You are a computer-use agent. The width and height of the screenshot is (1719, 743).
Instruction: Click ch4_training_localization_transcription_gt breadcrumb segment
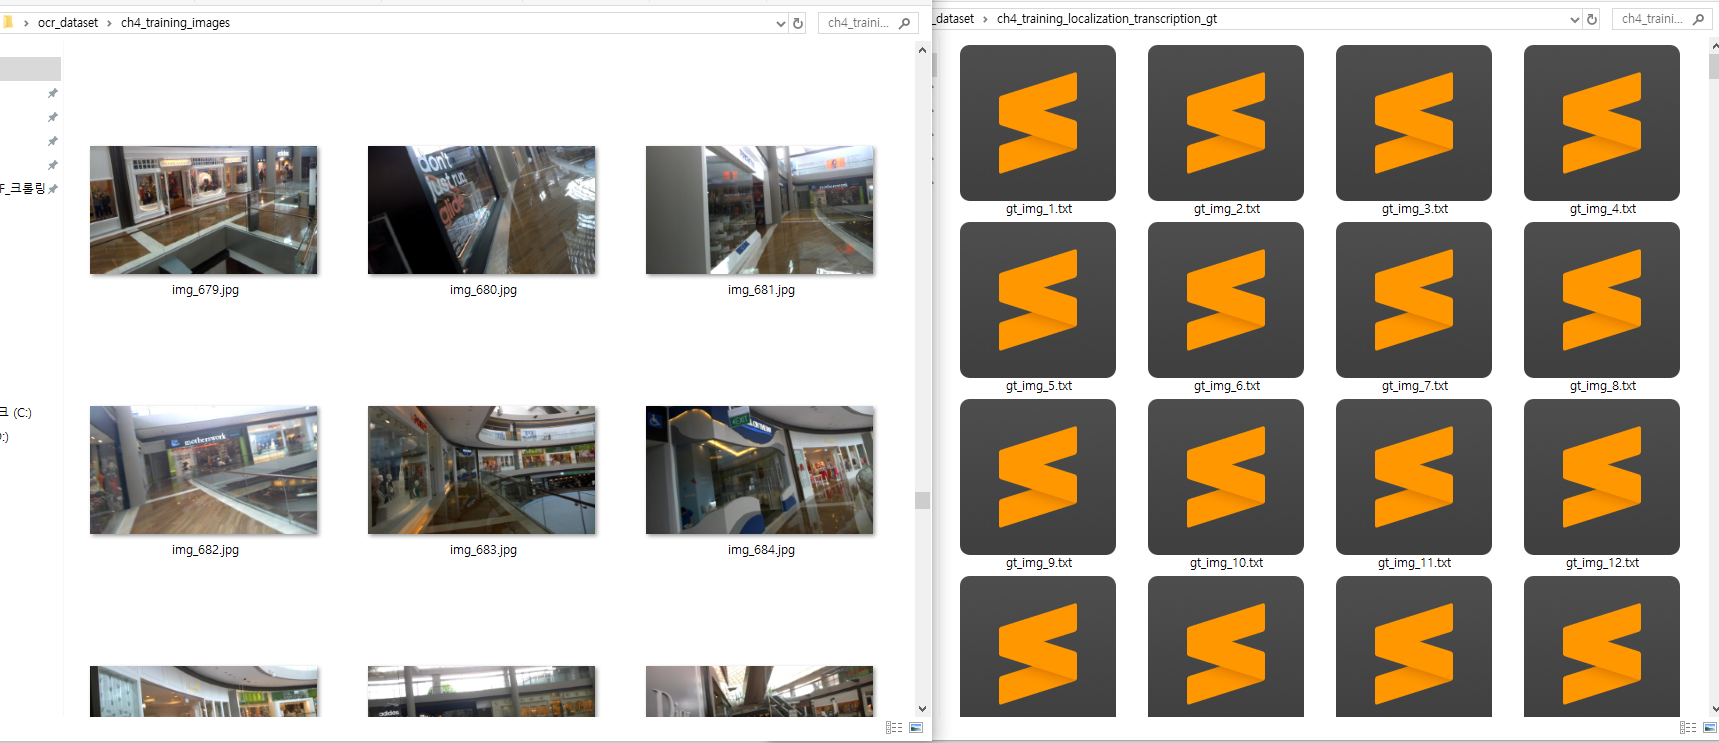(x=1107, y=19)
